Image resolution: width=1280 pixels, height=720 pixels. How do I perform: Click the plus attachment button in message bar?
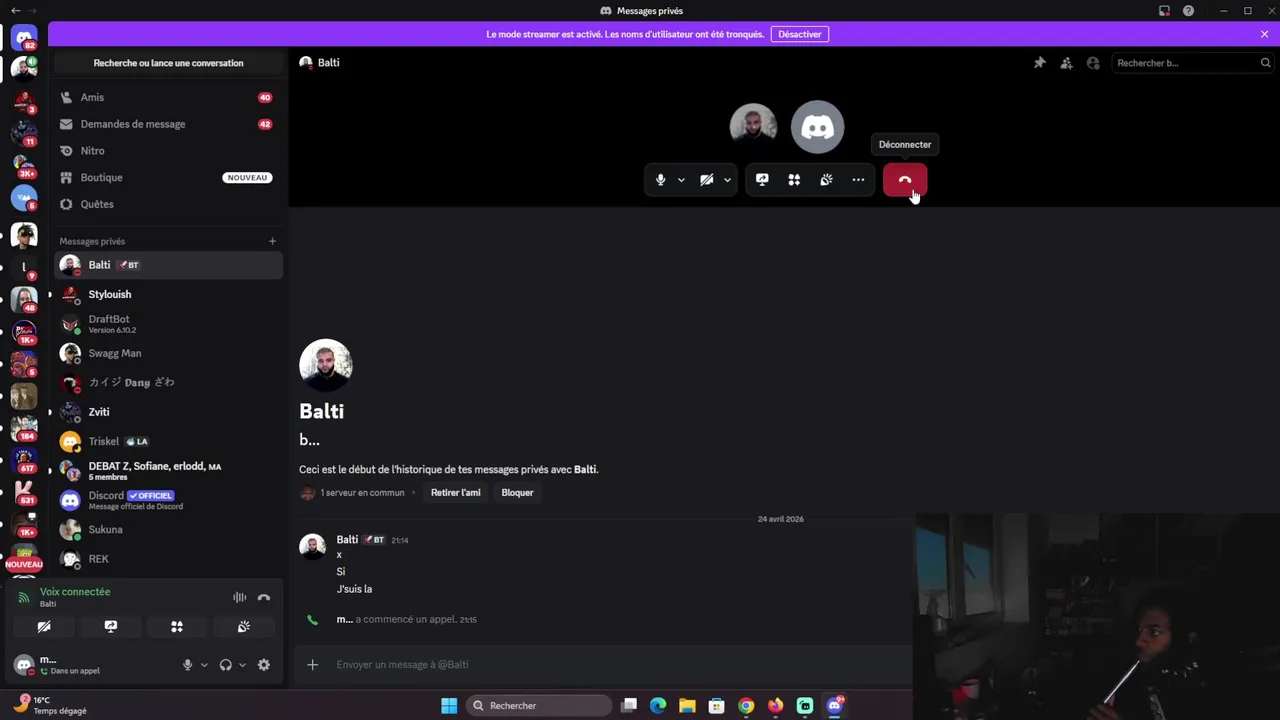(312, 664)
